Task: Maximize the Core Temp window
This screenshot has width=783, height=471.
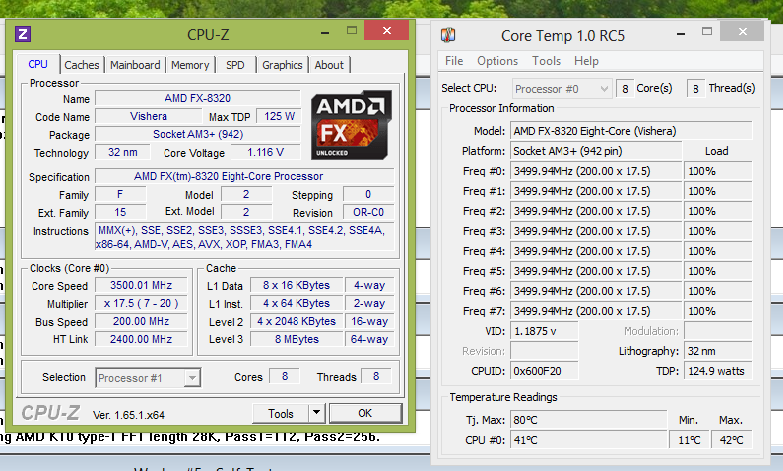Action: [707, 32]
